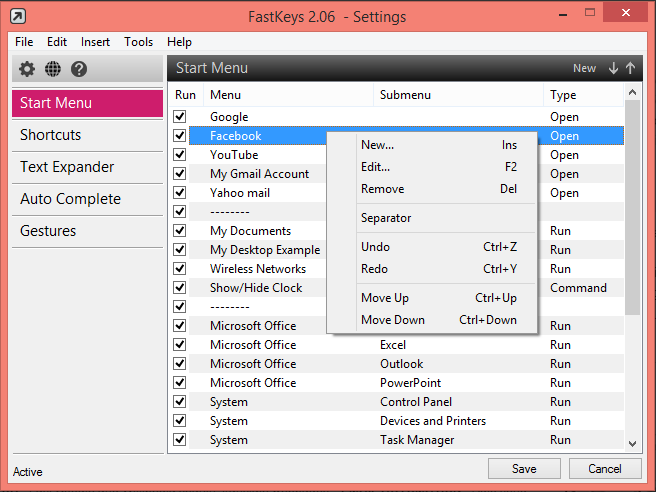Toggle the YouTube row checkbox
Screen dimensions: 656x492
tap(180, 155)
